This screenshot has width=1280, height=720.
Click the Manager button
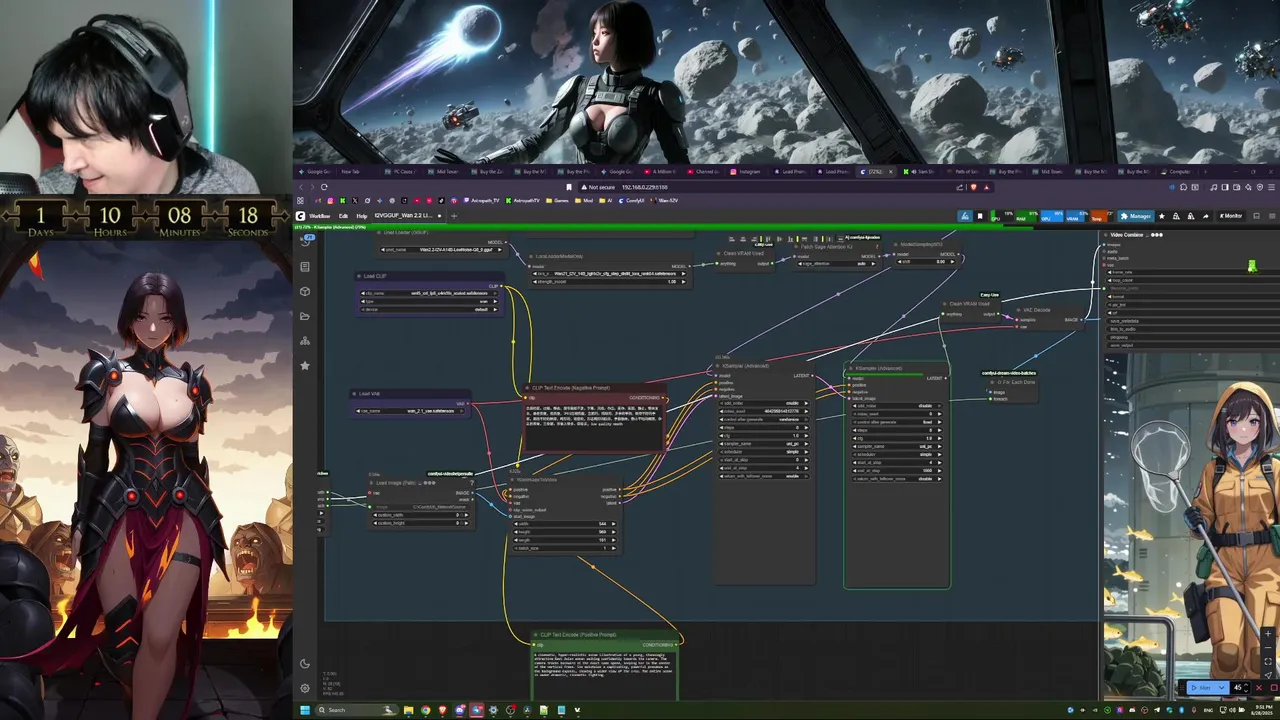pos(1137,216)
